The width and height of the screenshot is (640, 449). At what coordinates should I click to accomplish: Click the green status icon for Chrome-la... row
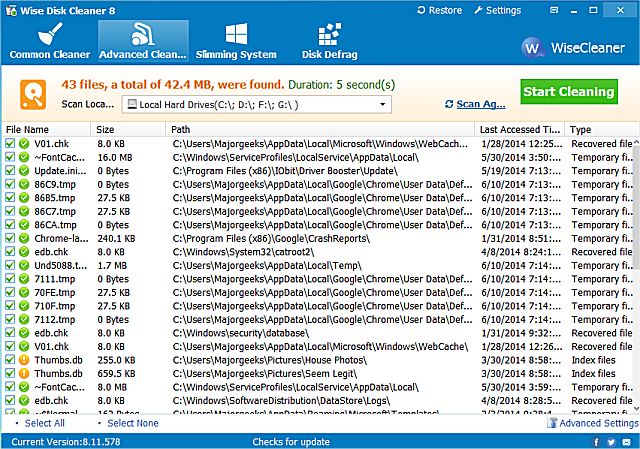pyautogui.click(x=24, y=238)
